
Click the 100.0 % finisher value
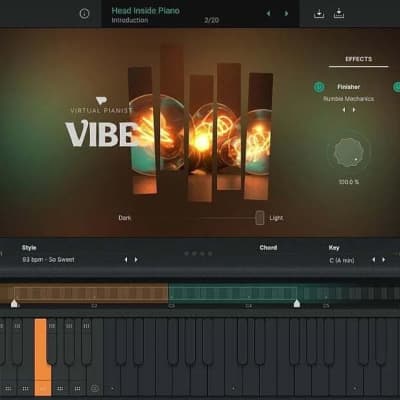[349, 182]
